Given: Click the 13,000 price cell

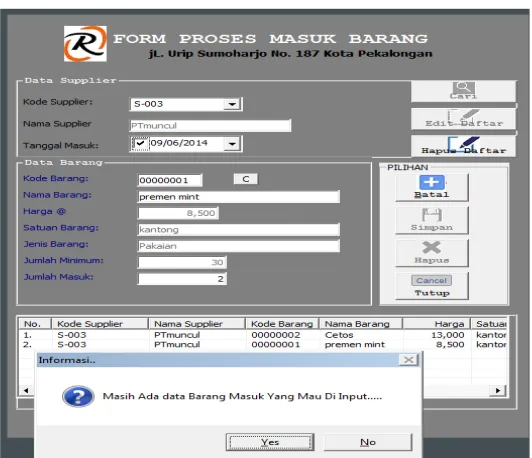Looking at the screenshot, I should point(448,335).
